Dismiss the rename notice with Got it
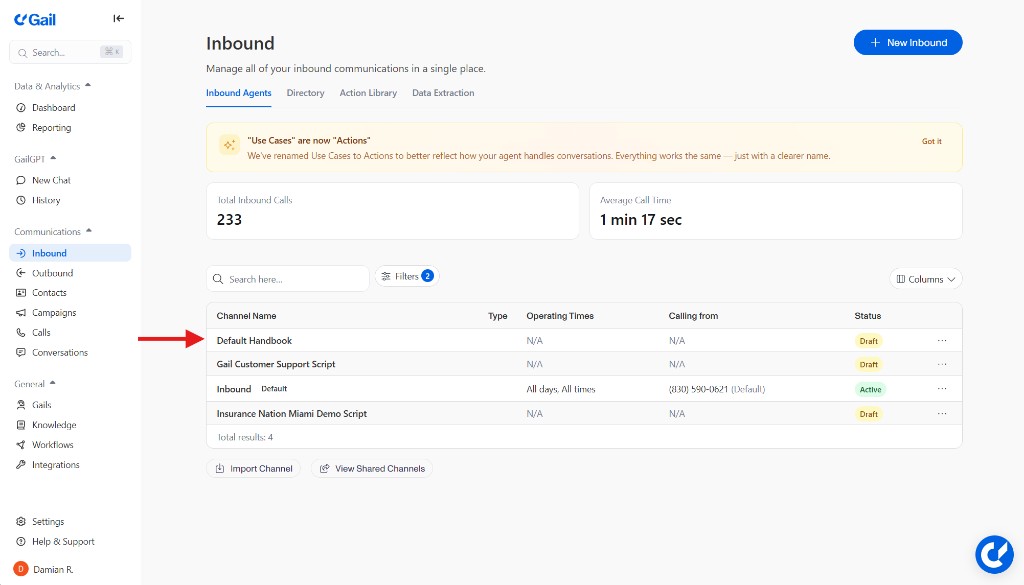This screenshot has height=585, width=1024. [x=931, y=141]
